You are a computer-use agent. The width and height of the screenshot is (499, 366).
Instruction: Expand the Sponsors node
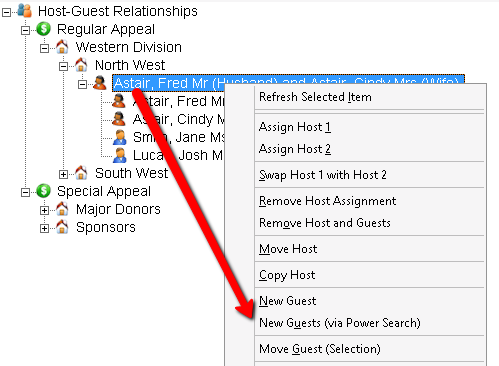(44, 228)
